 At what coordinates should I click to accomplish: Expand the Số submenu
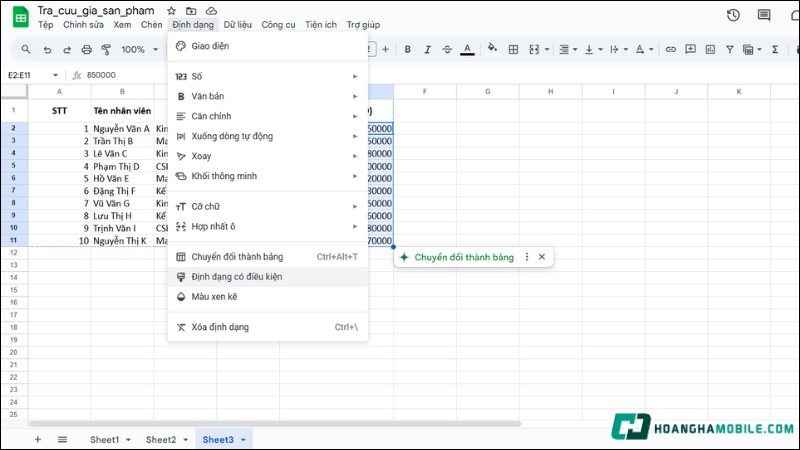[267, 76]
